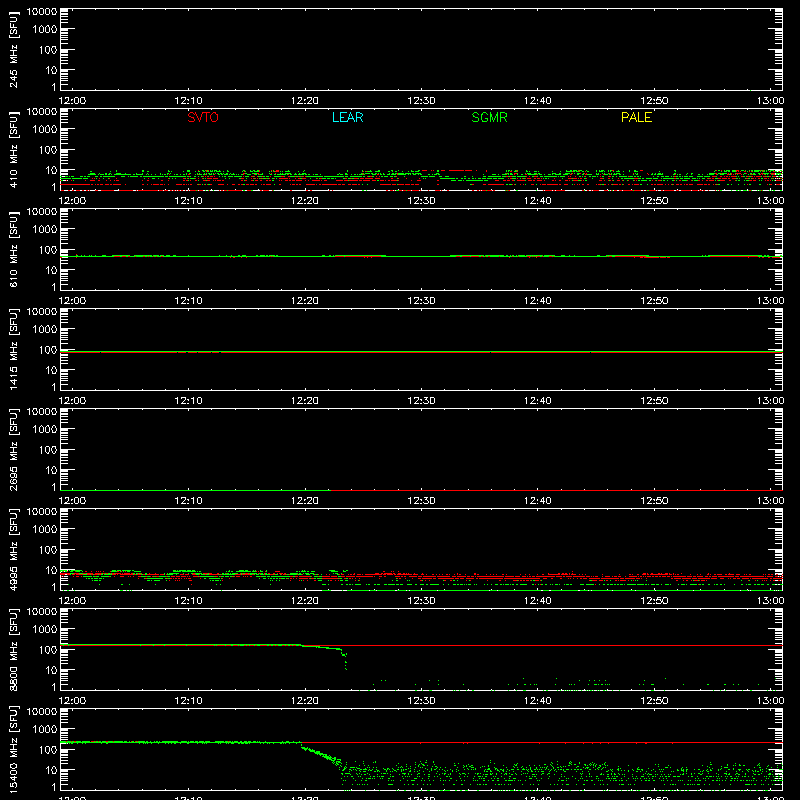Image resolution: width=800 pixels, height=800 pixels.
Task: Click the 410 MHz panel's 12:10 time label
Action: [189, 201]
